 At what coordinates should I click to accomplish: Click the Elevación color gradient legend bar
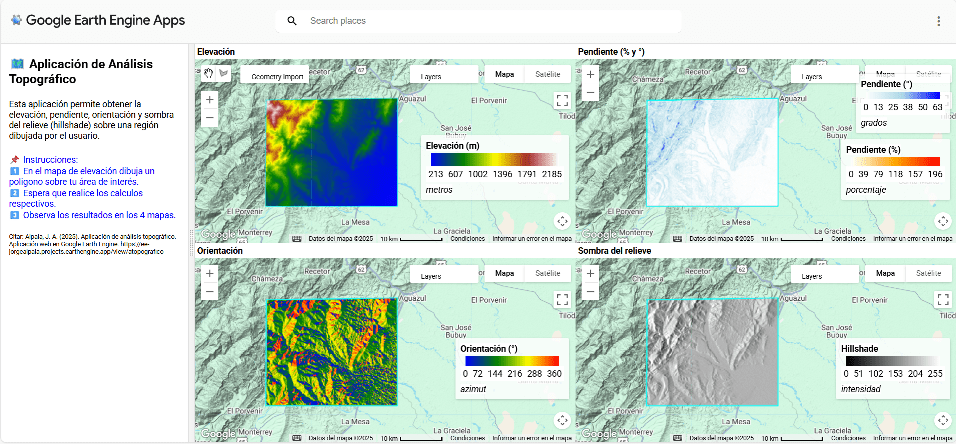pyautogui.click(x=493, y=158)
